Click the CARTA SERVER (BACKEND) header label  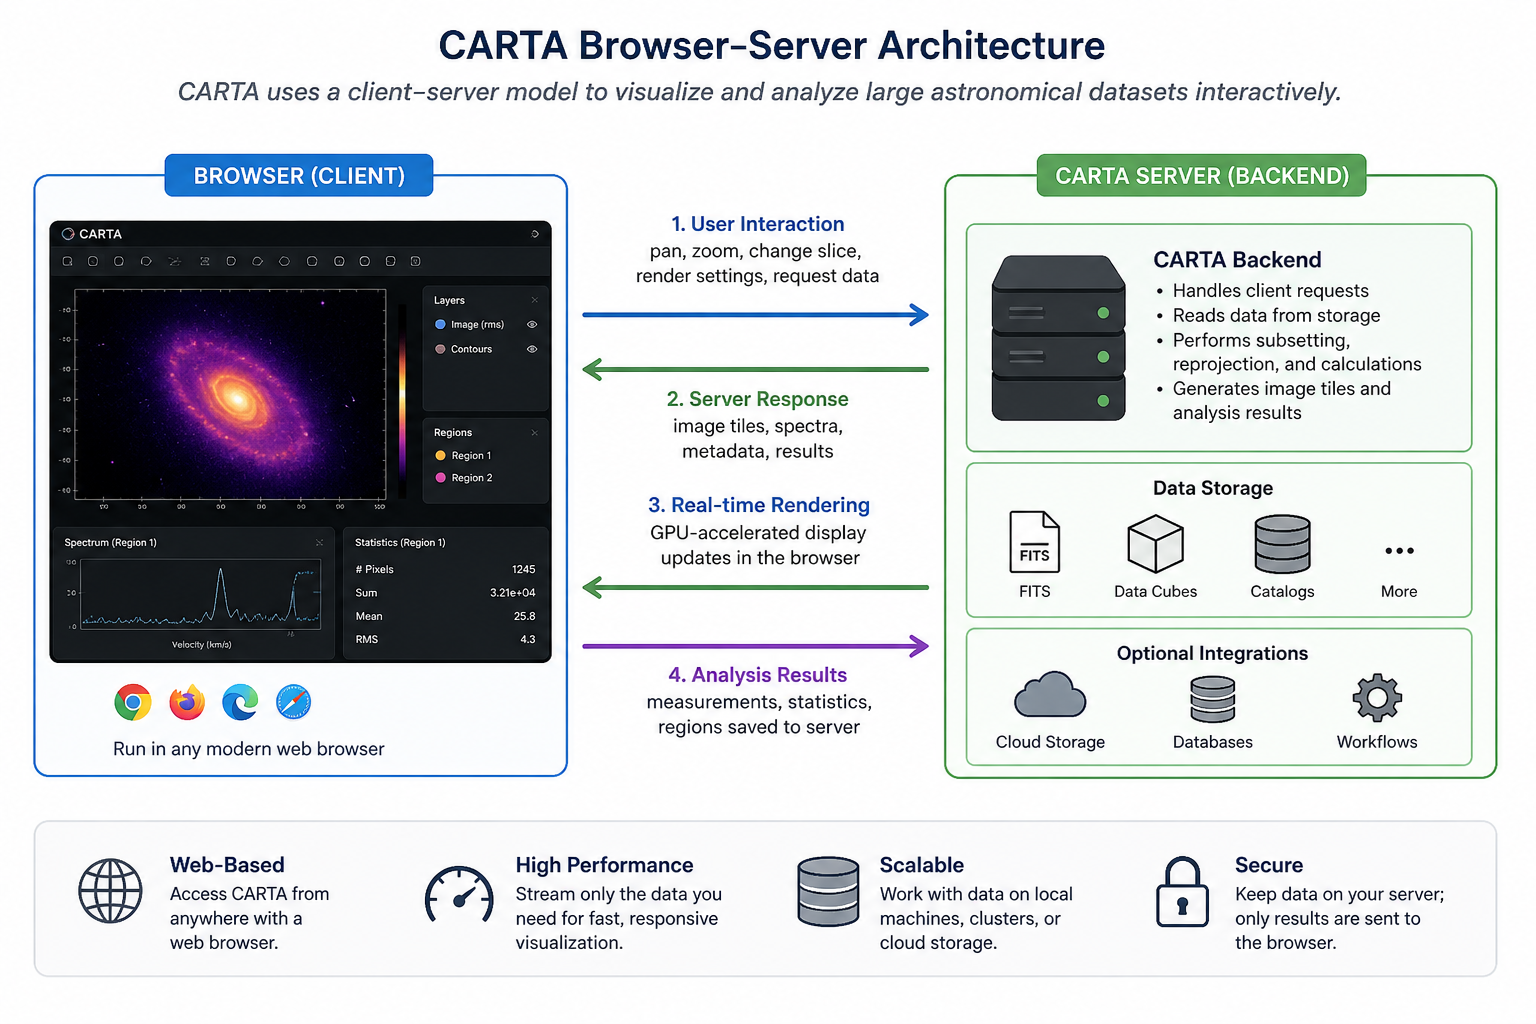click(x=1202, y=176)
